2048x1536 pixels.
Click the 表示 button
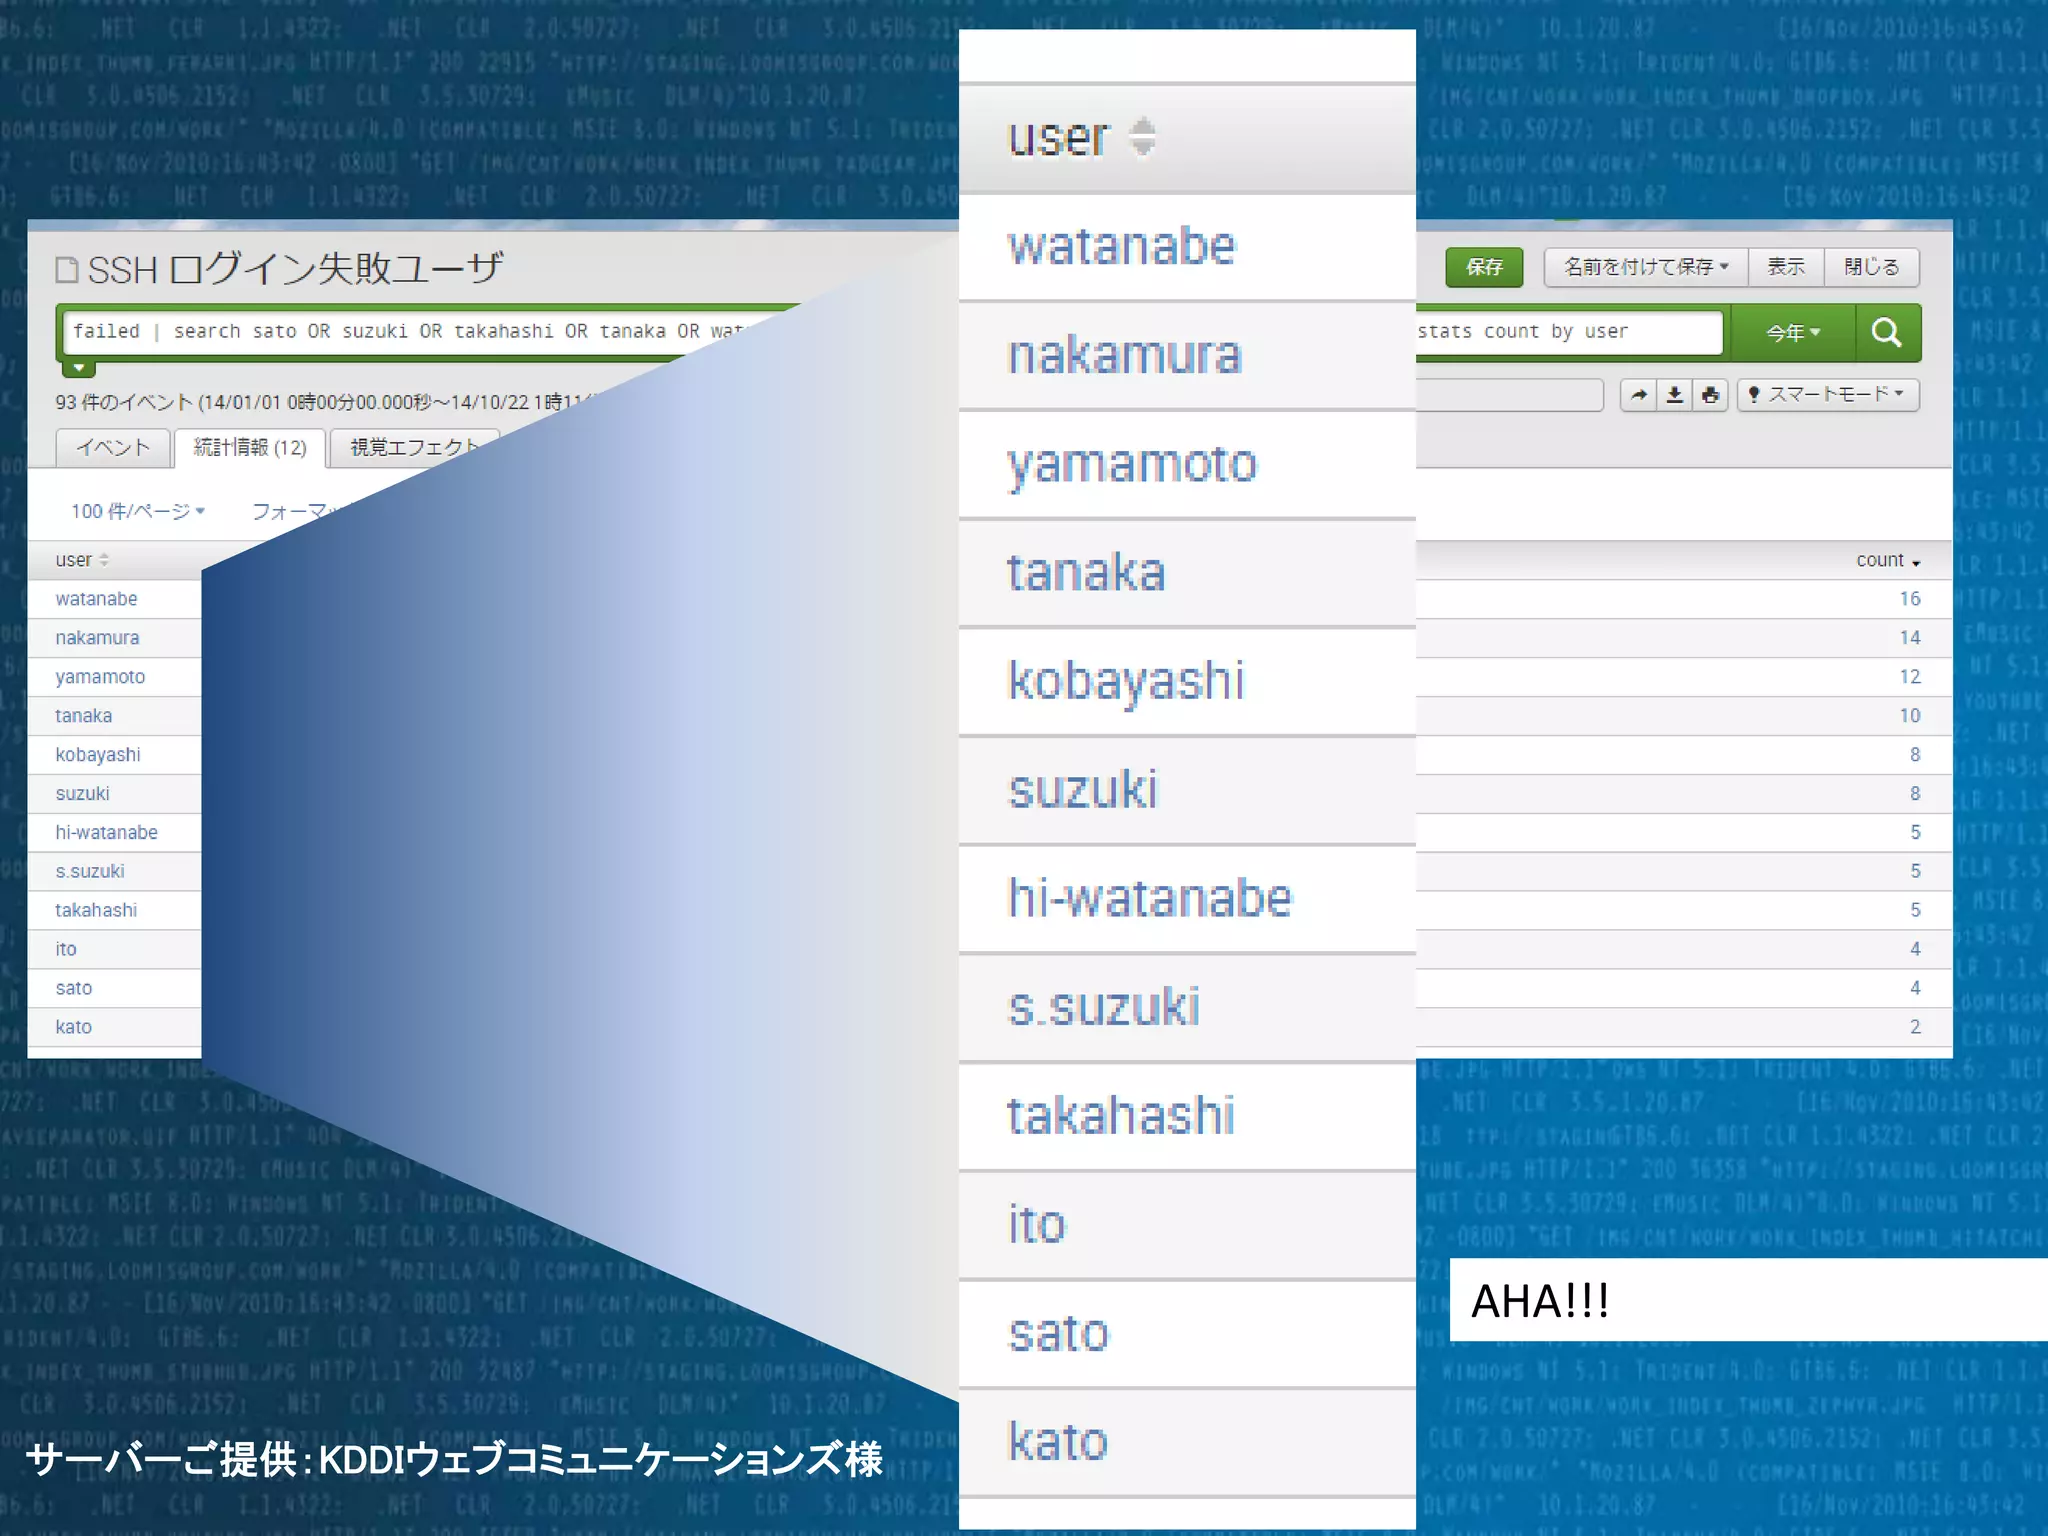click(1786, 267)
